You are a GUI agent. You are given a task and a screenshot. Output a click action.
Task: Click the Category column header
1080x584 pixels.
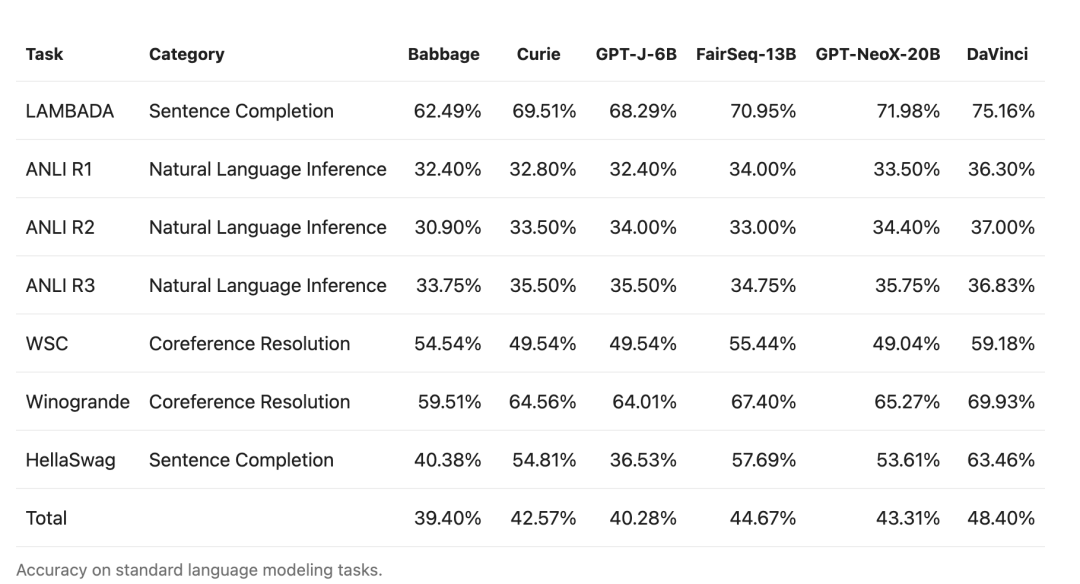point(186,54)
